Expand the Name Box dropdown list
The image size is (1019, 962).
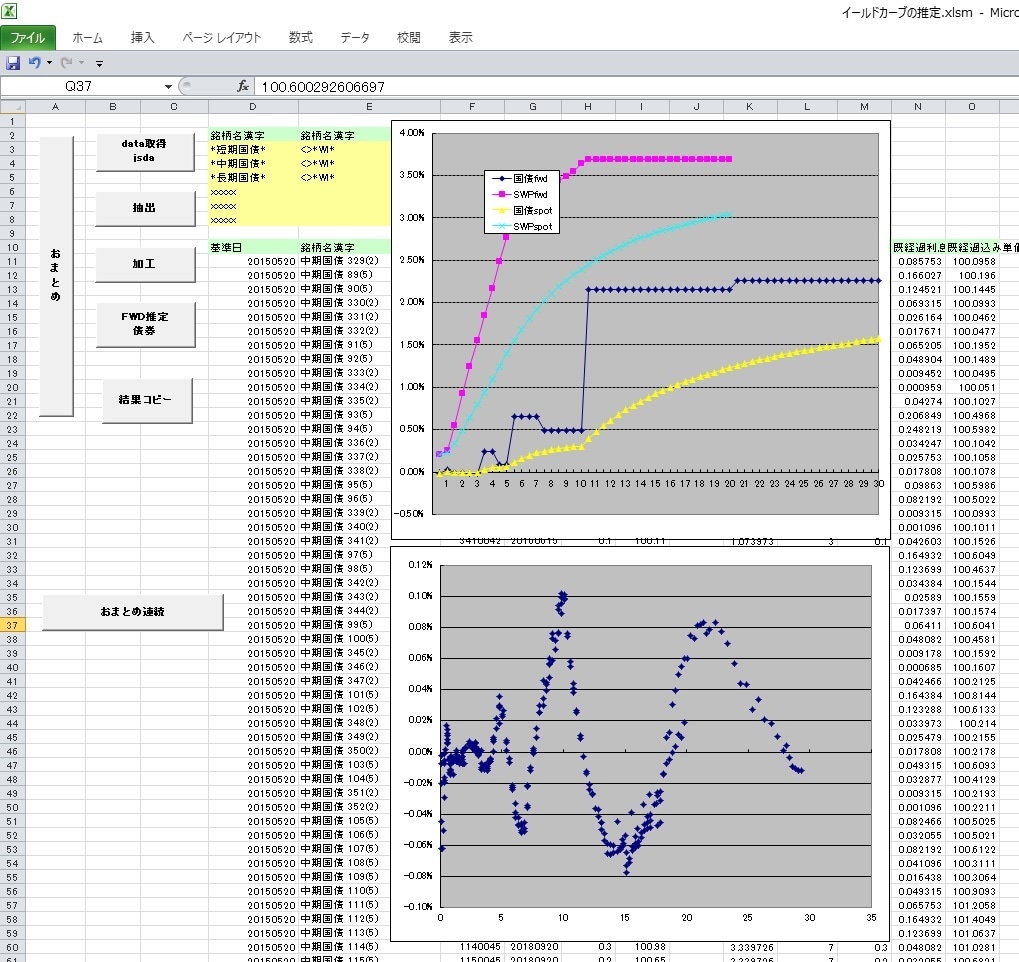tap(168, 86)
